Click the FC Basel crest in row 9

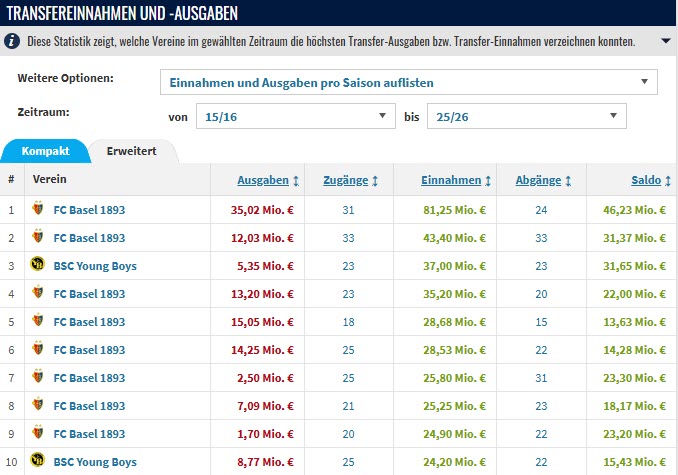39,434
